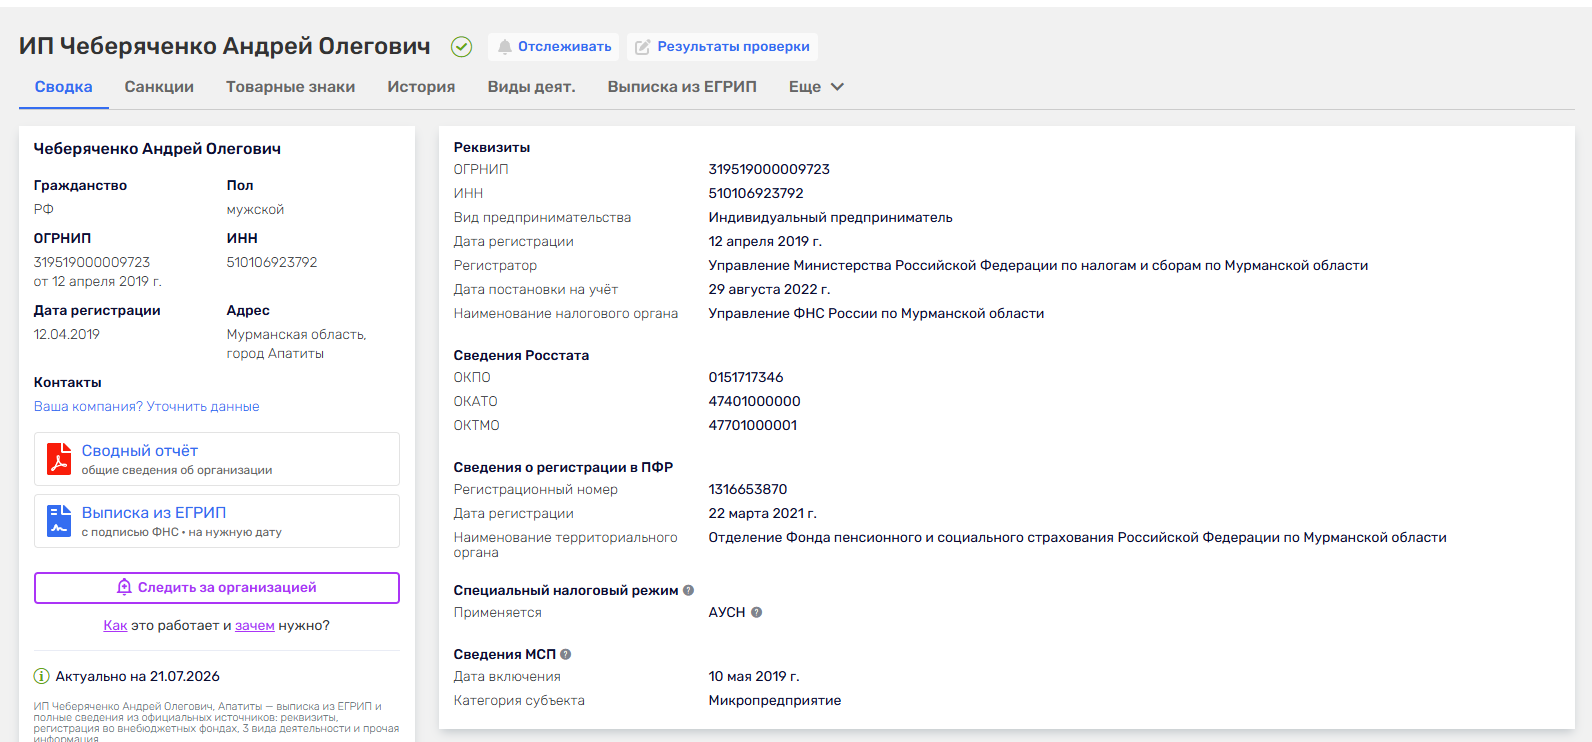Click the edit icon beside Результаты проверки
This screenshot has height=742, width=1592.
643,47
